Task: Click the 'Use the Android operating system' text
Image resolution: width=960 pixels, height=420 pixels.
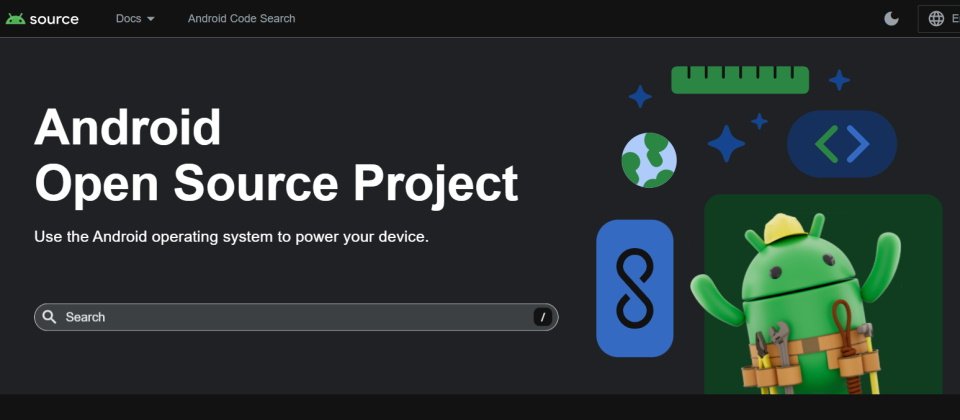Action: (231, 237)
